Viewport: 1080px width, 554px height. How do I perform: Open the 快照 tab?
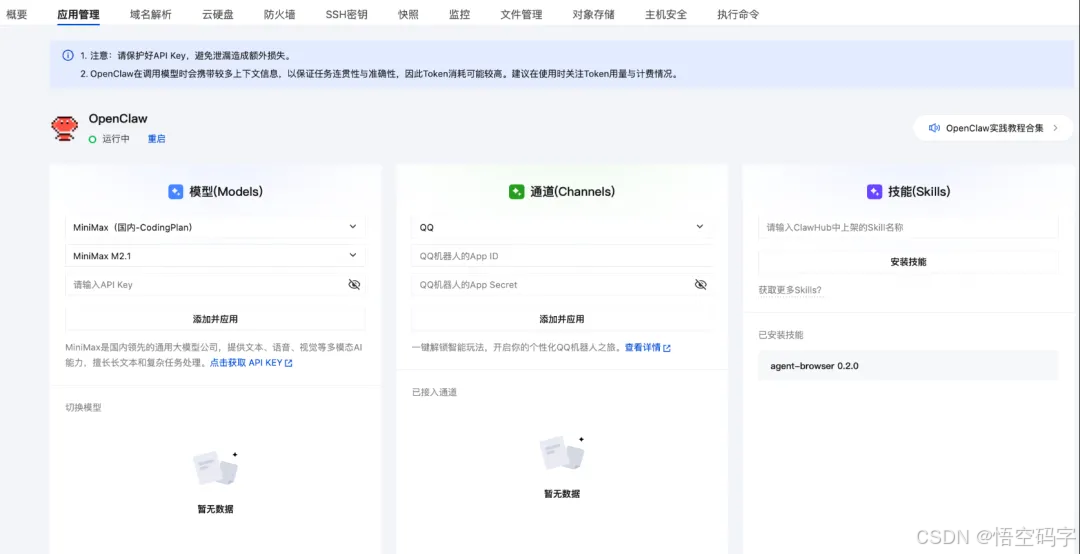[x=408, y=14]
